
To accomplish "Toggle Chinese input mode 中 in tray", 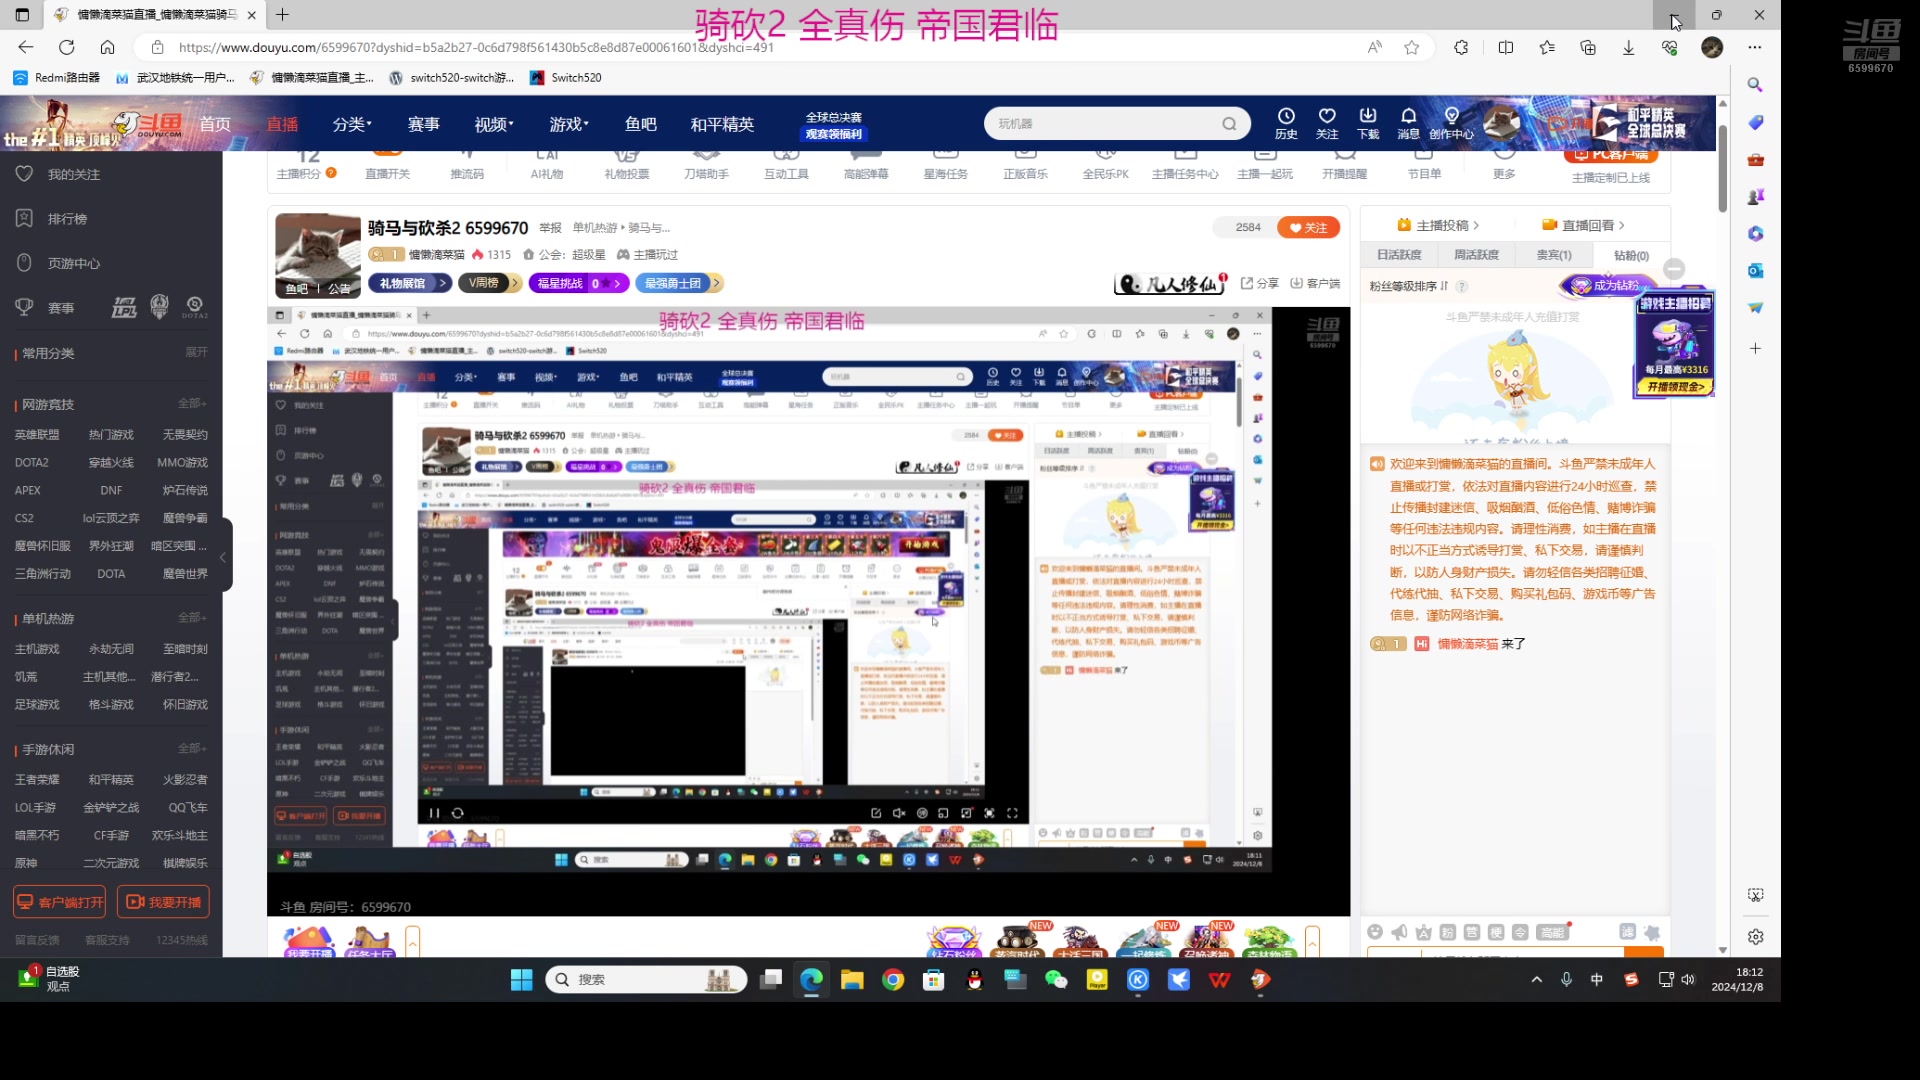I will pos(1597,980).
